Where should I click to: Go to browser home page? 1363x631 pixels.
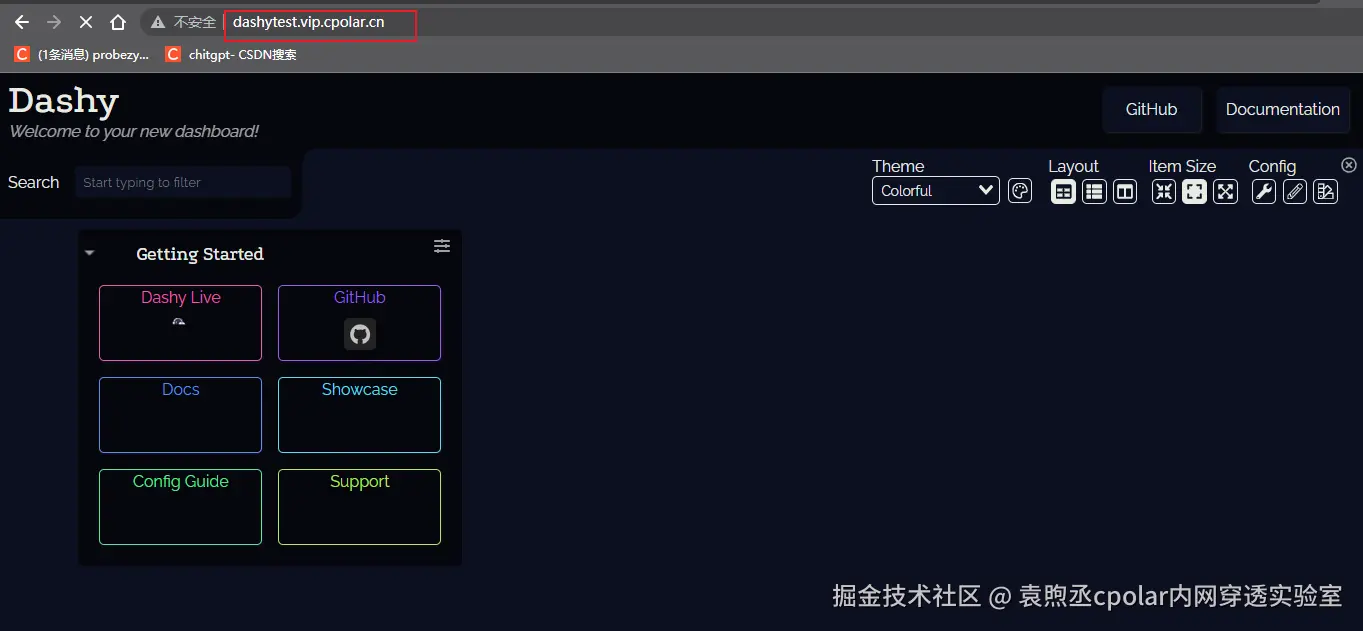click(118, 22)
